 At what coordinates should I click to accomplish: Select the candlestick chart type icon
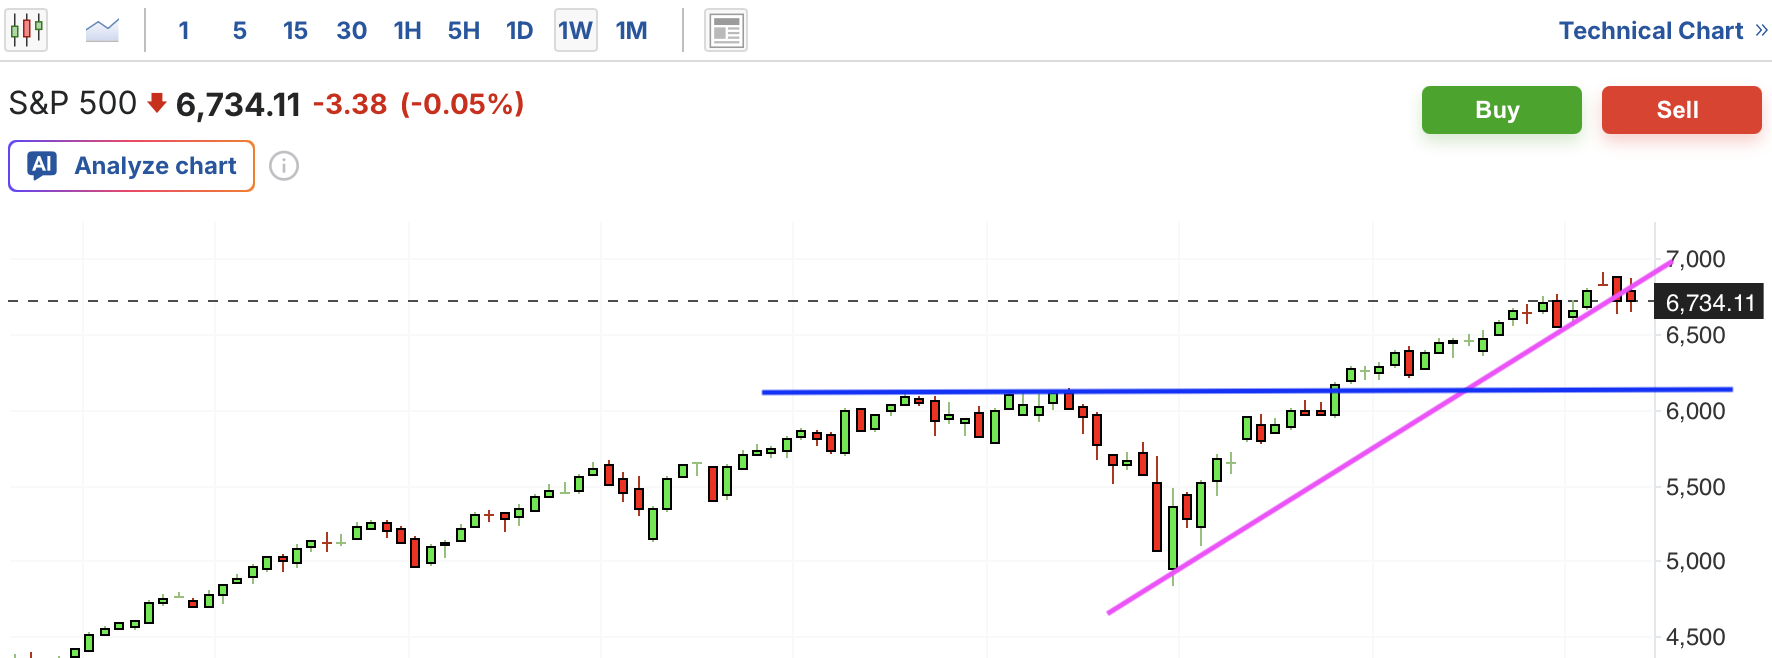coord(27,30)
